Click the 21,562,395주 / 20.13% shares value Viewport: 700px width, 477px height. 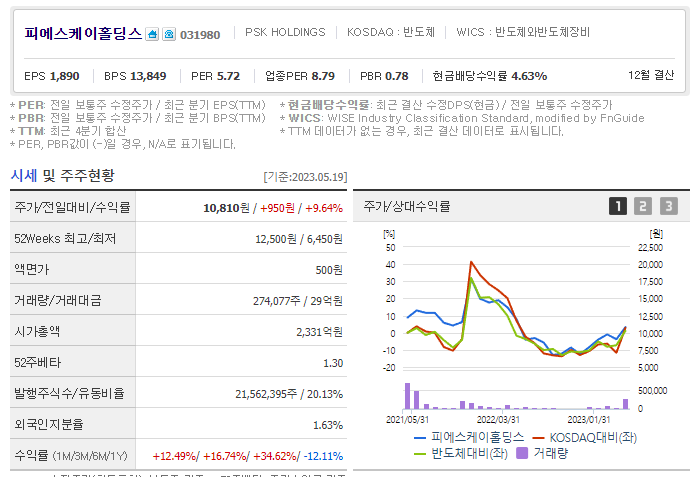click(x=289, y=394)
